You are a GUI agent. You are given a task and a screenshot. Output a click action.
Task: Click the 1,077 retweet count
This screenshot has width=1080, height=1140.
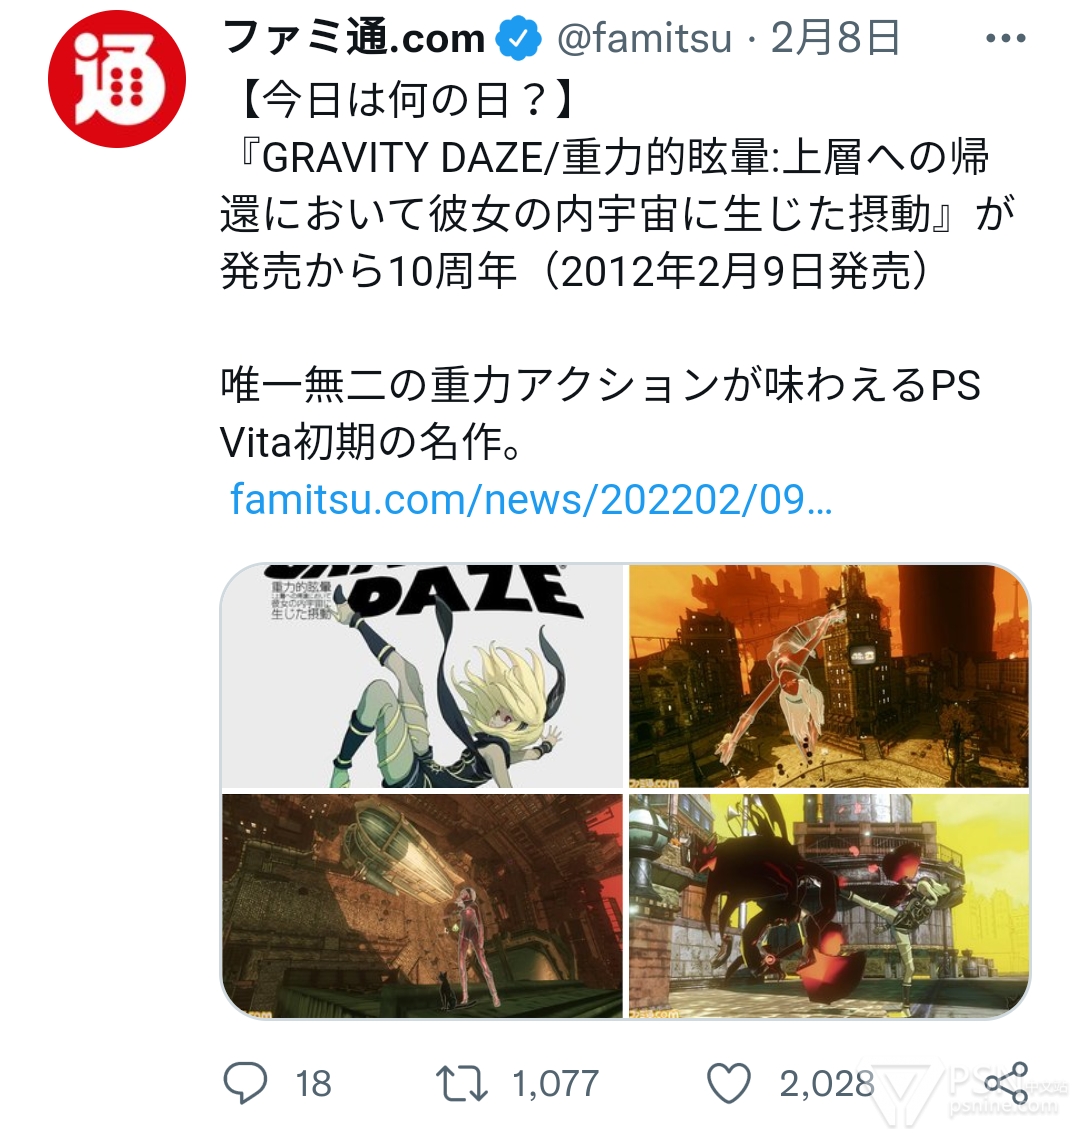pyautogui.click(x=556, y=1084)
